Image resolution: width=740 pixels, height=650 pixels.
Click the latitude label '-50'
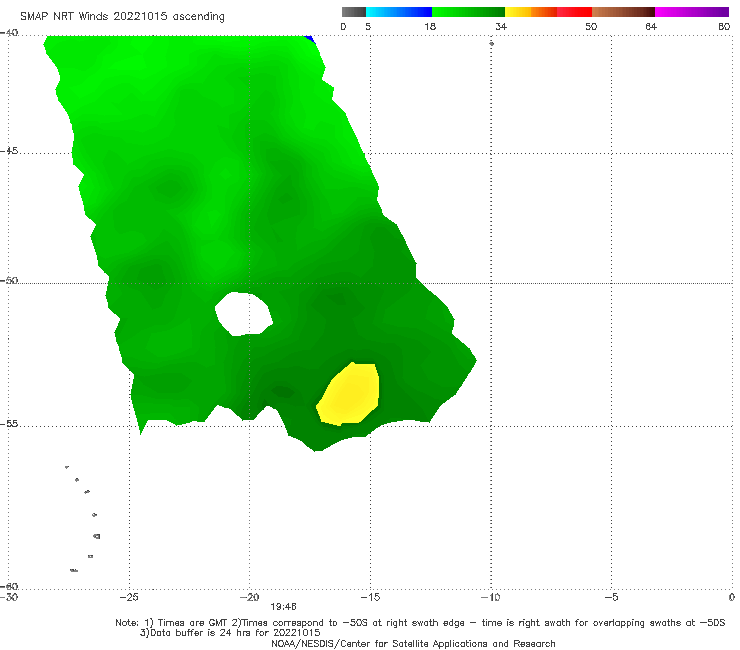[x=9, y=281]
